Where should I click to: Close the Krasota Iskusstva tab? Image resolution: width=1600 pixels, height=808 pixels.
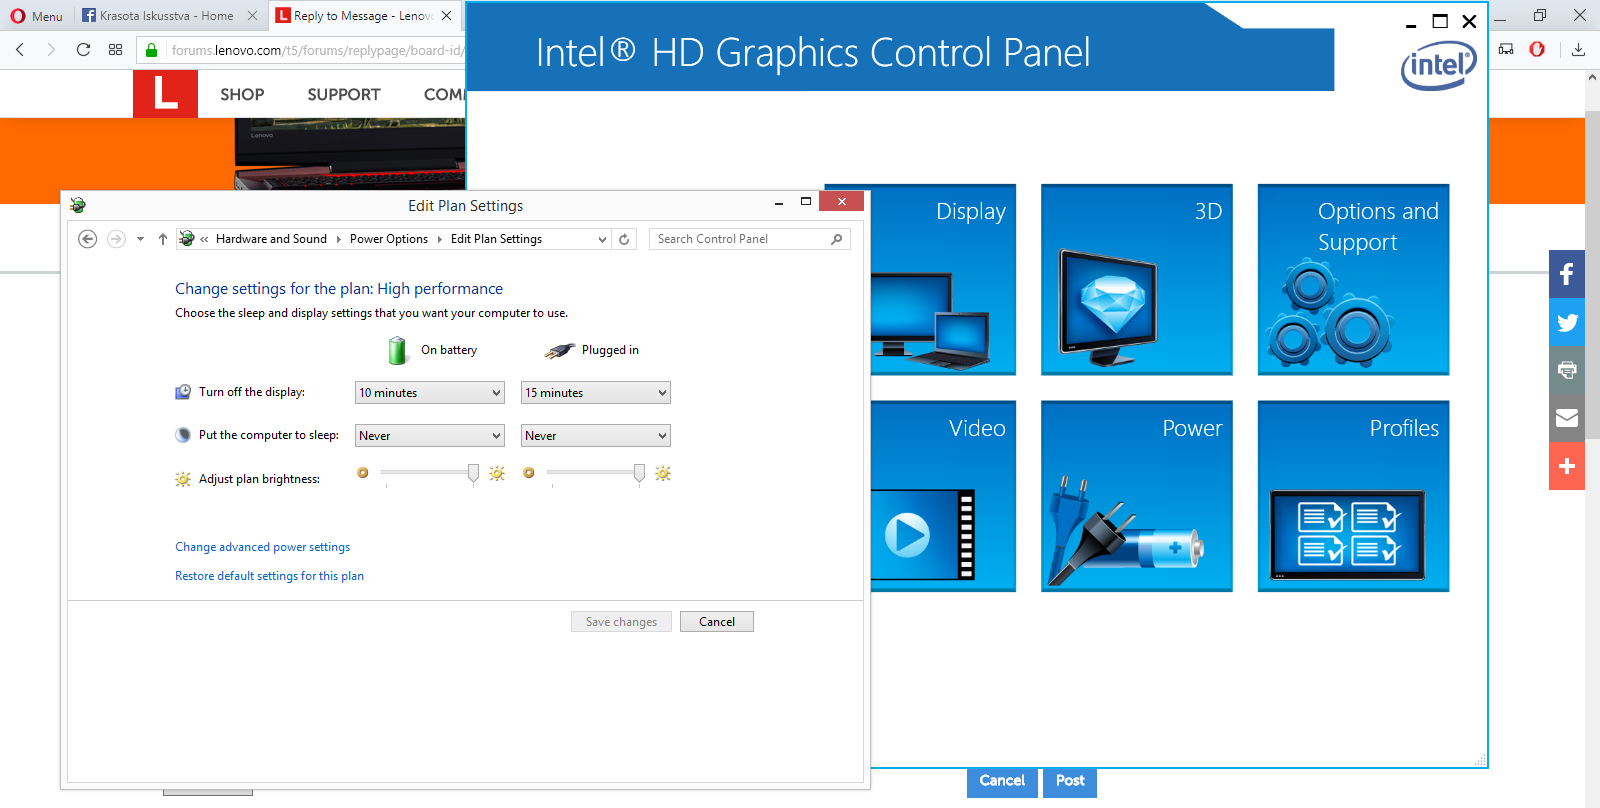click(x=252, y=15)
